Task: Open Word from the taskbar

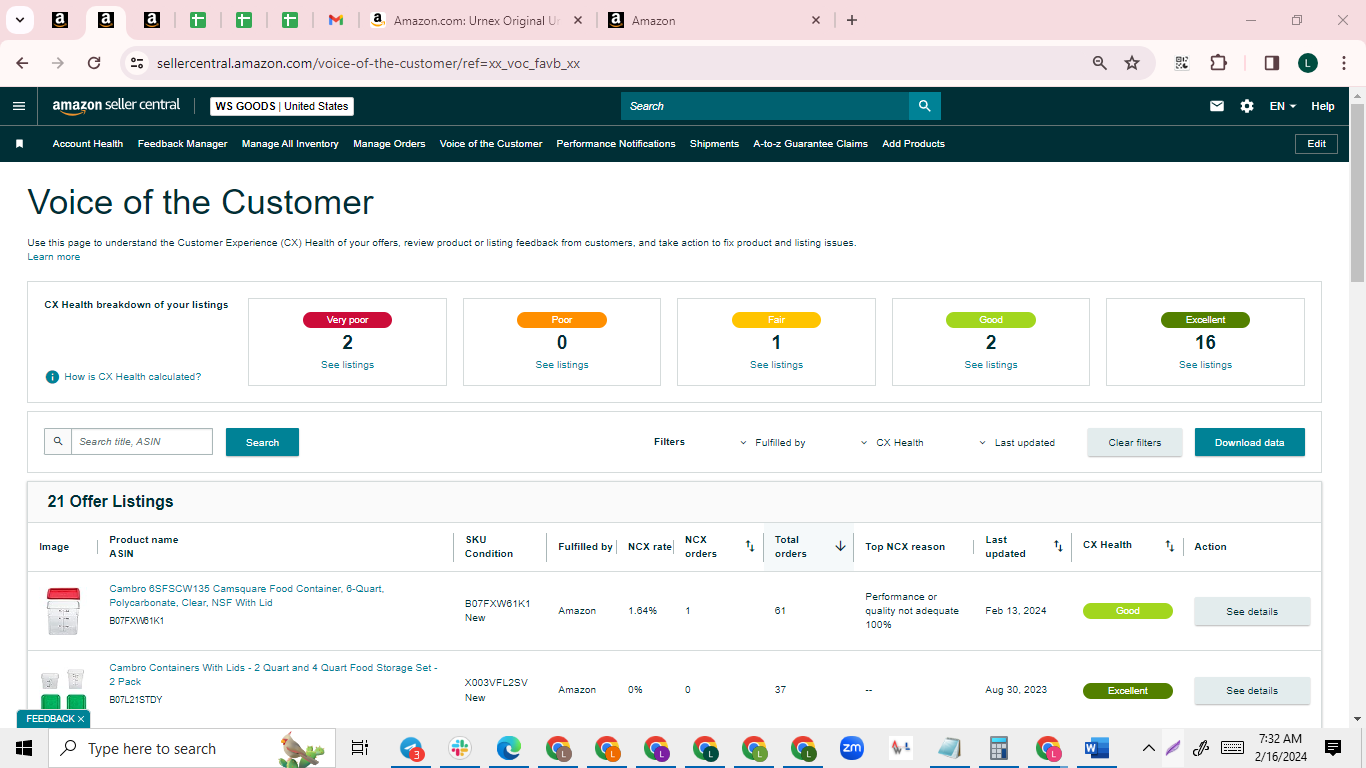Action: tap(1097, 748)
